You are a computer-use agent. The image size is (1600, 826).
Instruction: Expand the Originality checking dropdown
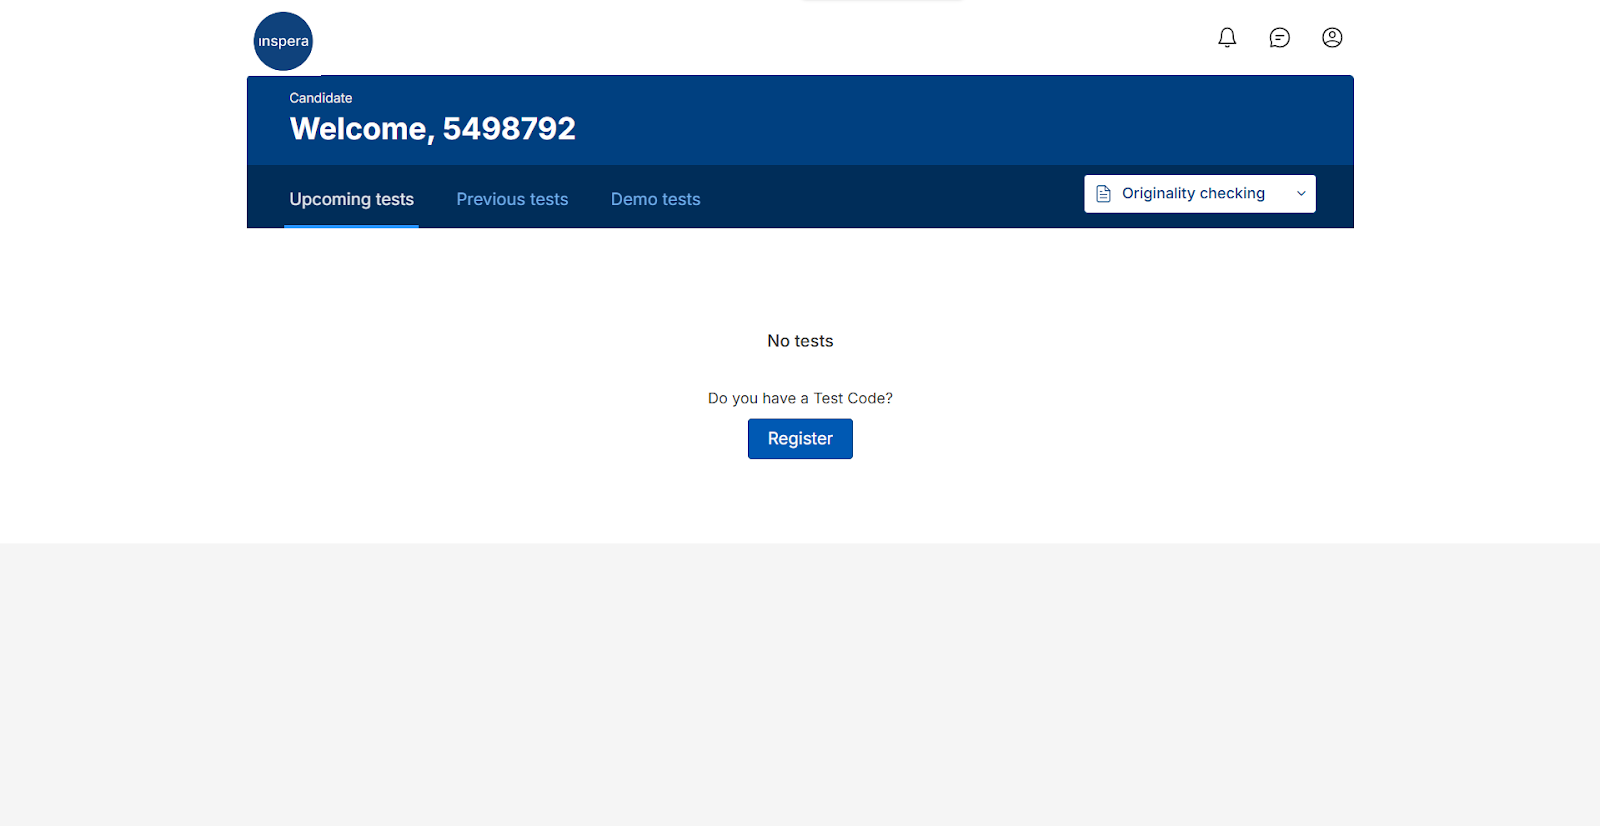1200,194
